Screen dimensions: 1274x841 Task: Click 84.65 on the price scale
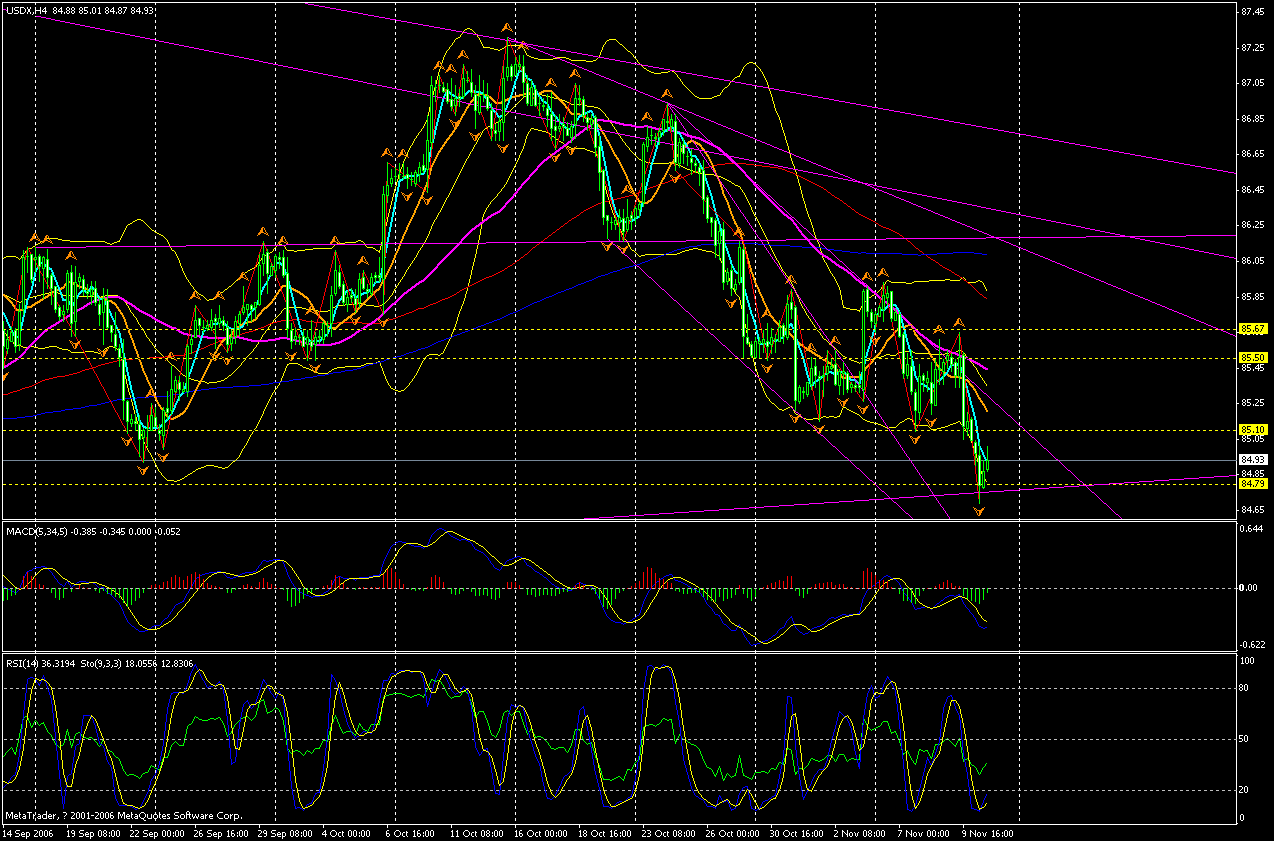(x=1253, y=509)
